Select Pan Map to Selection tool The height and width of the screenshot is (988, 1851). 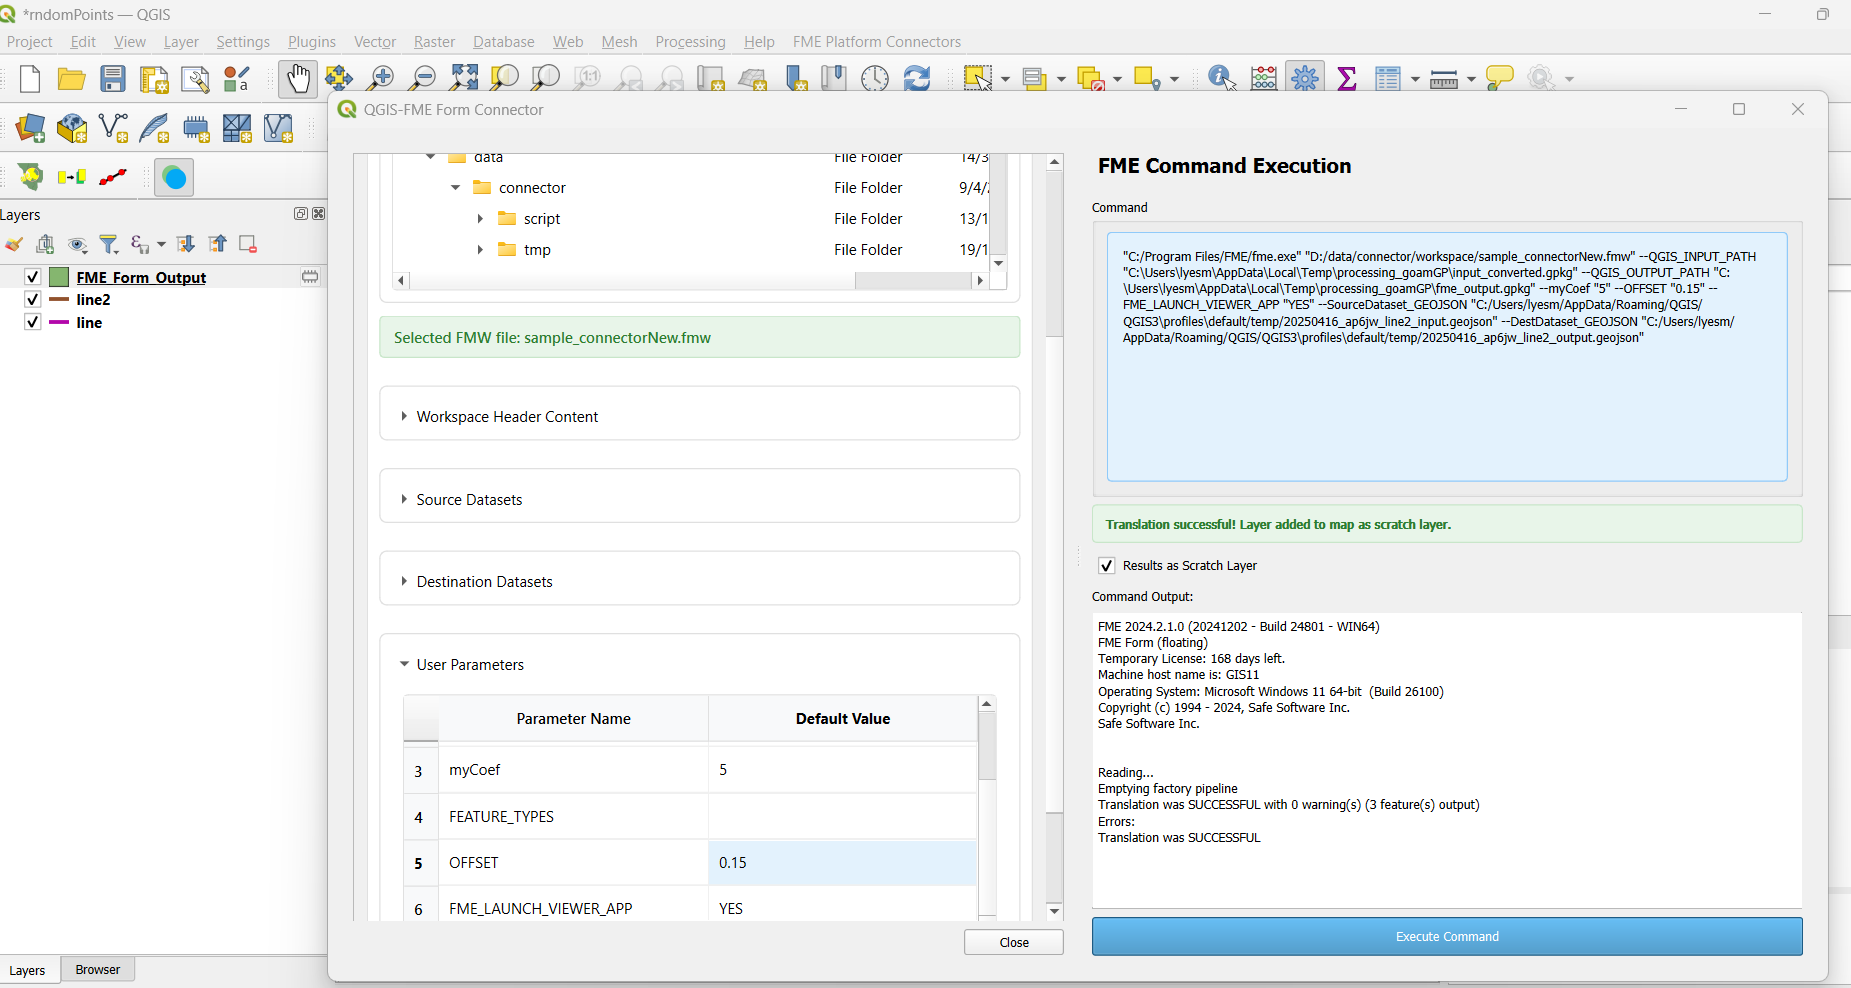click(339, 78)
